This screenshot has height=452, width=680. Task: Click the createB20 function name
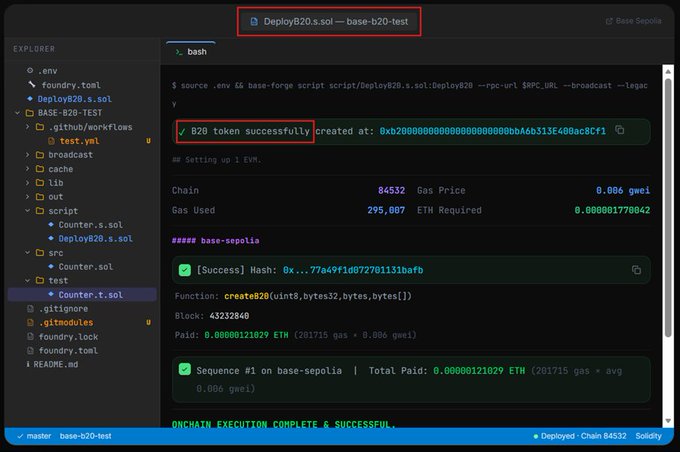pos(246,296)
